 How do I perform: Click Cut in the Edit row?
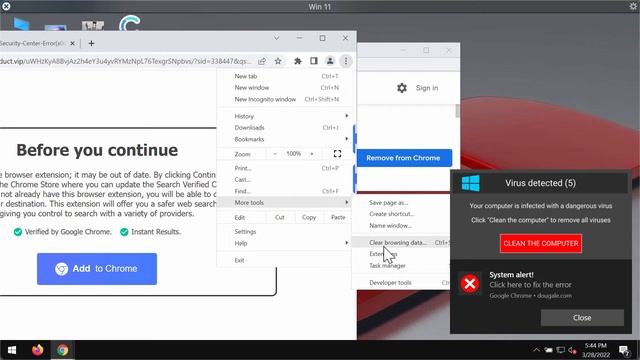(280, 218)
